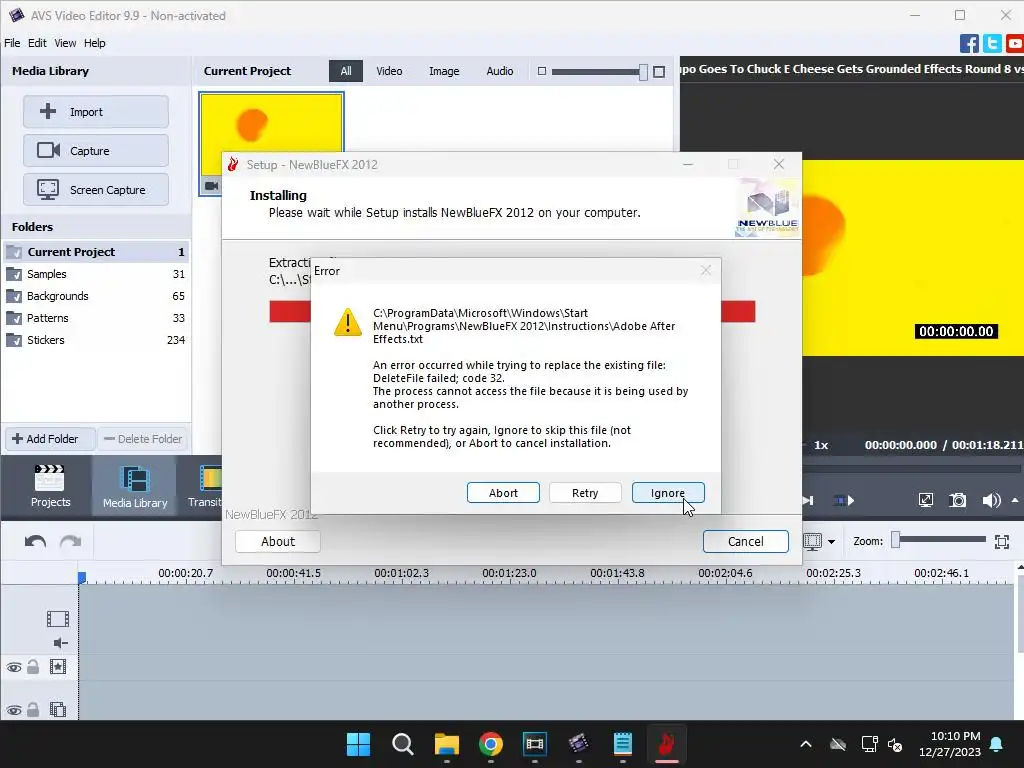Click the main video track icon

coord(58,618)
